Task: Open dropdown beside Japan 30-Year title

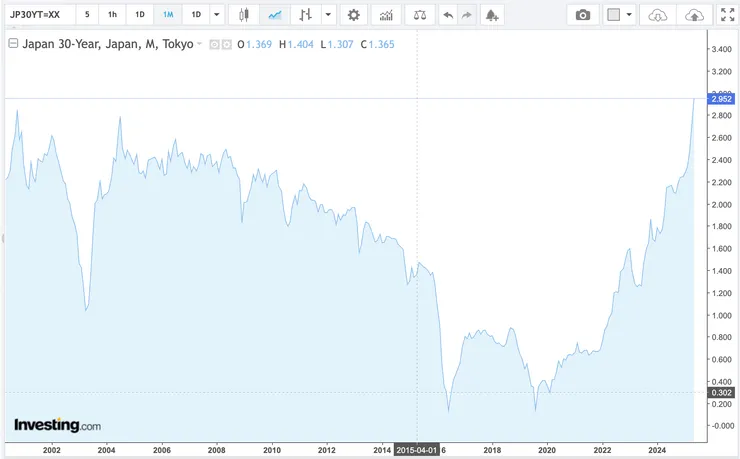Action: tap(200, 44)
